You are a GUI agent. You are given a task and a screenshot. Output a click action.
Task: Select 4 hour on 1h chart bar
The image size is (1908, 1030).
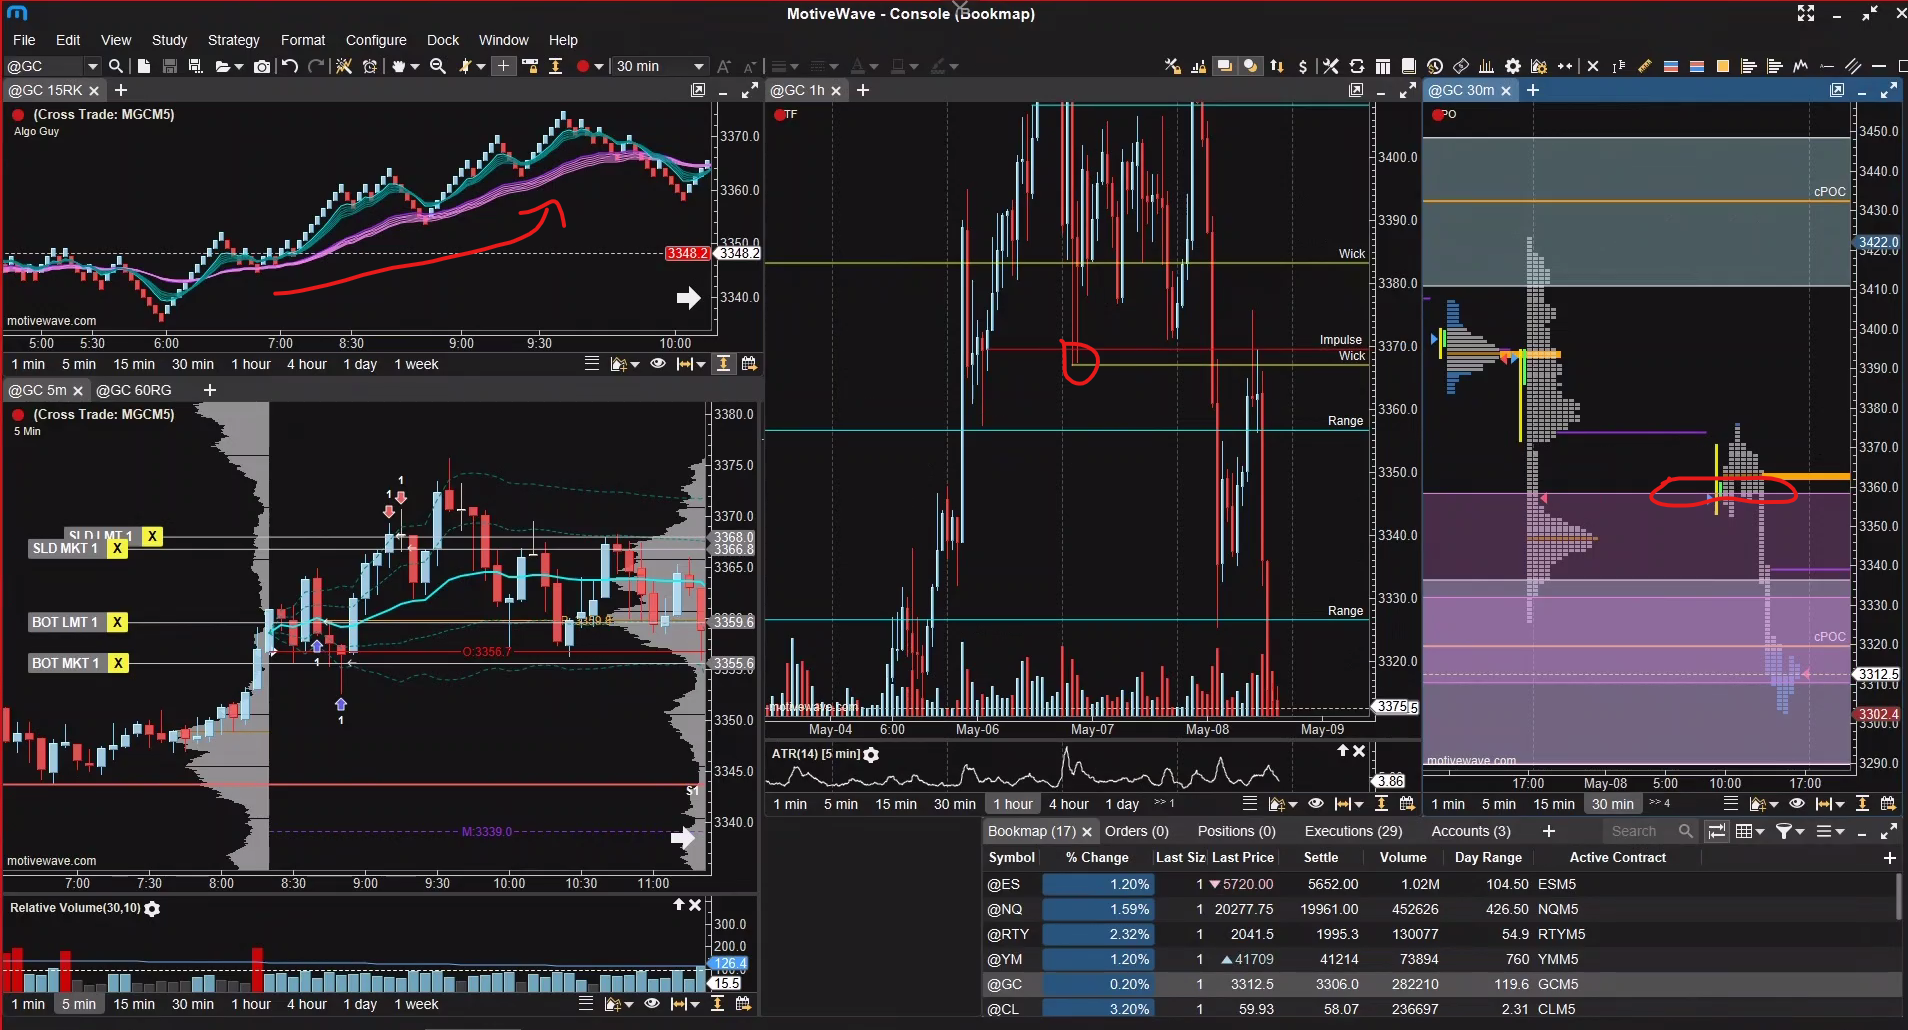pos(1069,804)
